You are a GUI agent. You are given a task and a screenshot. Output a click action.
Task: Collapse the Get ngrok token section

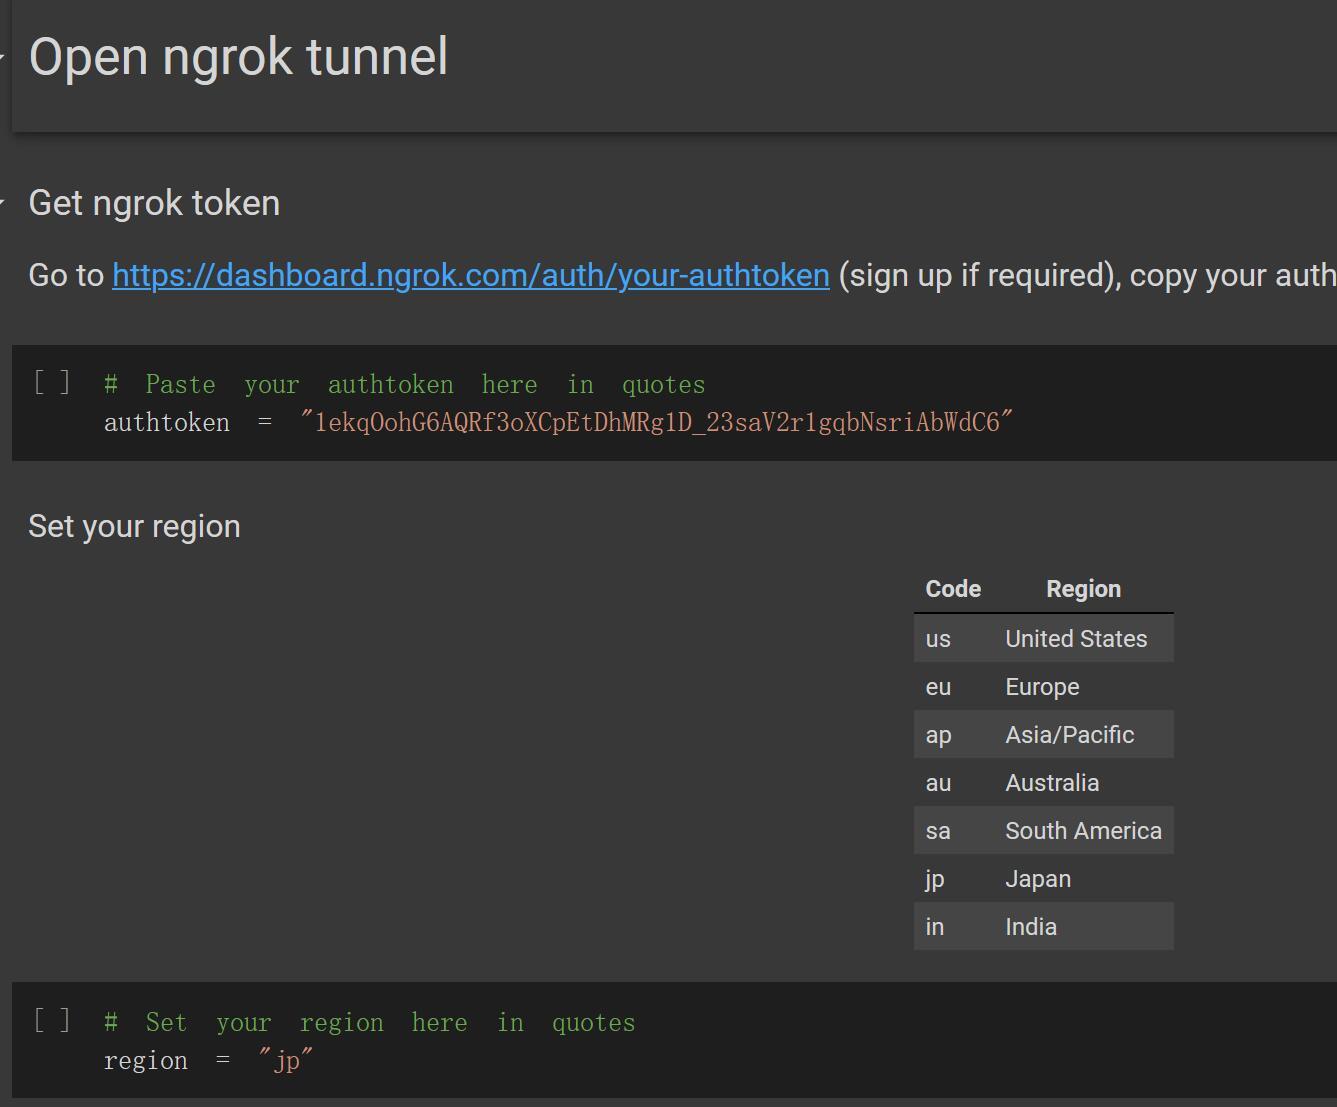click(x=3, y=203)
